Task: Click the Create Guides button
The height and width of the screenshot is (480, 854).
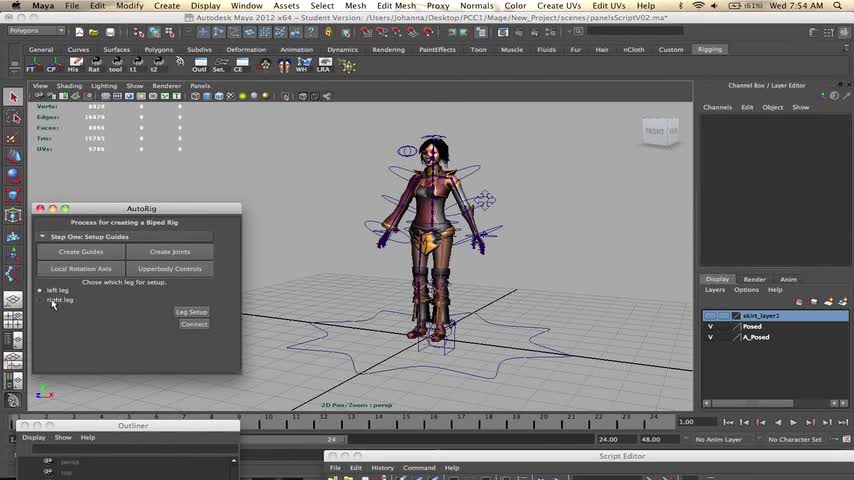Action: [x=81, y=252]
